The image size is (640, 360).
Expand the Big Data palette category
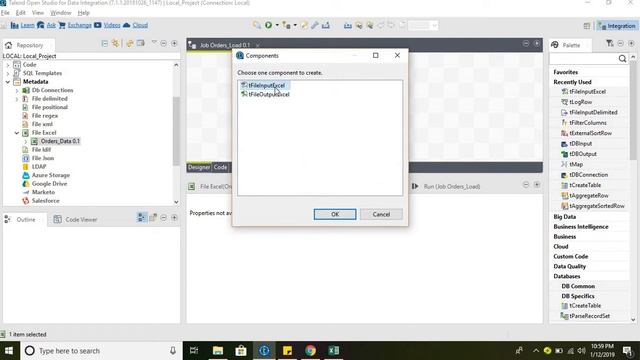click(564, 217)
